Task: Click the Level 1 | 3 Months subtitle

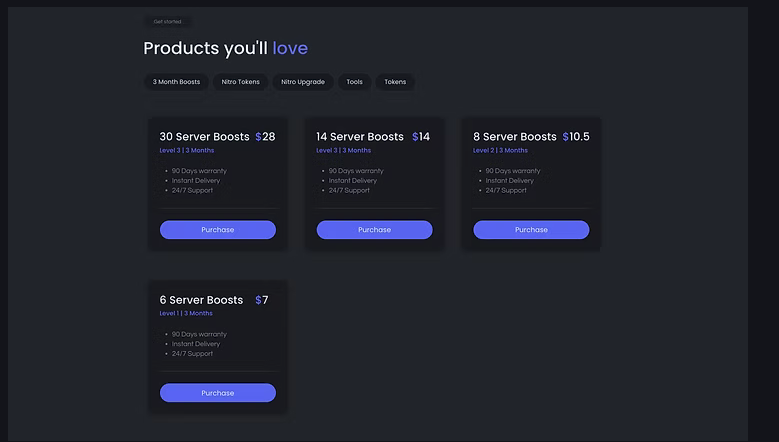Action: (186, 314)
